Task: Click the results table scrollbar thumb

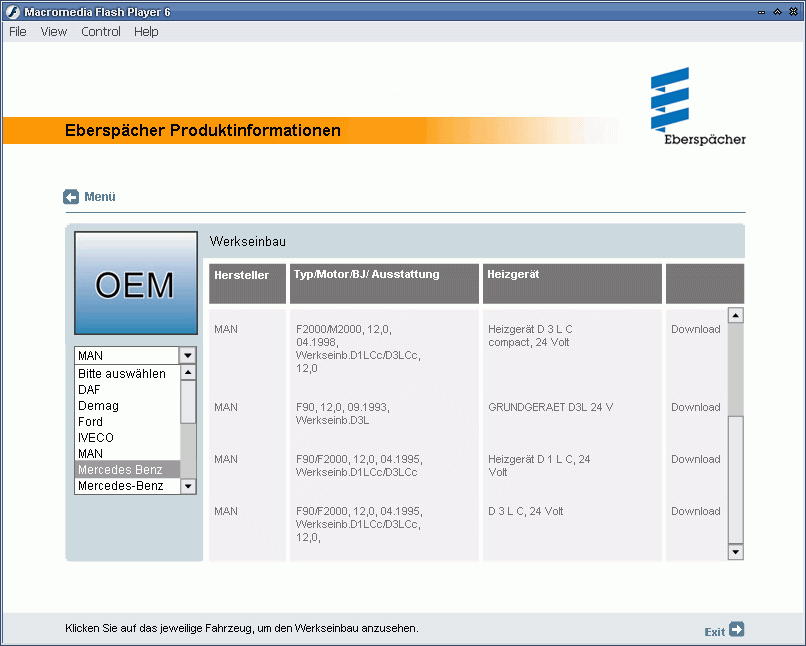Action: (736, 479)
